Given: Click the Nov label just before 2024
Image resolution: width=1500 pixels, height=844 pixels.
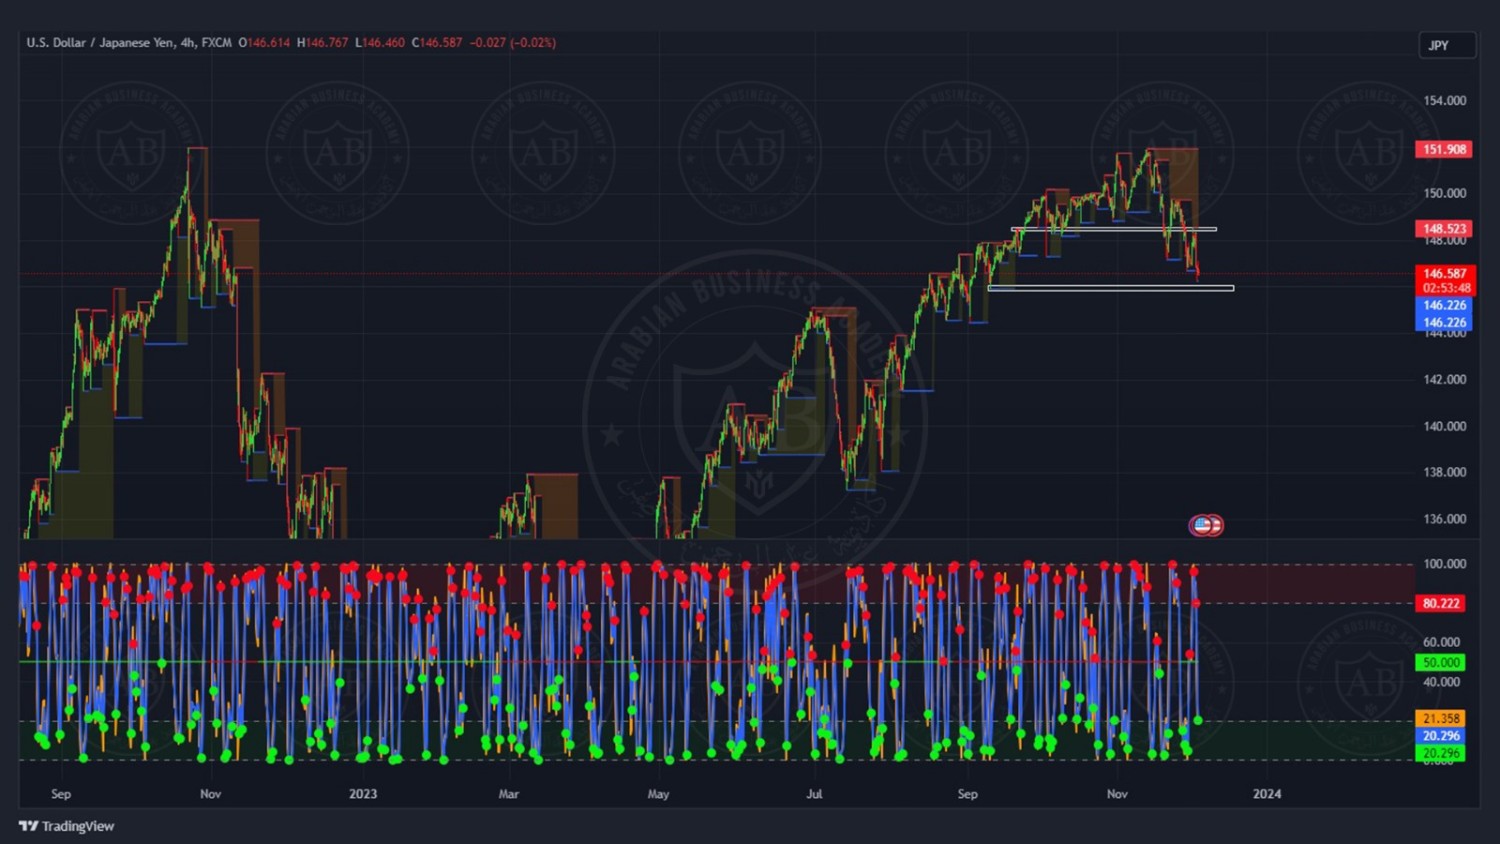Looking at the screenshot, I should click(x=1117, y=794).
